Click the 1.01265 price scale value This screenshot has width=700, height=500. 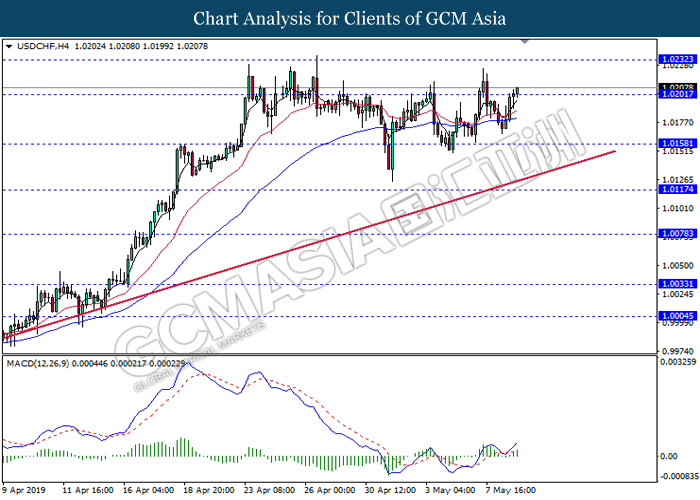click(x=678, y=180)
